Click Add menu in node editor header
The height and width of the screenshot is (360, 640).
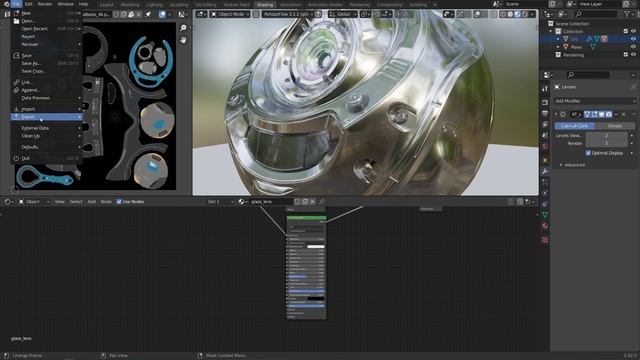click(91, 202)
